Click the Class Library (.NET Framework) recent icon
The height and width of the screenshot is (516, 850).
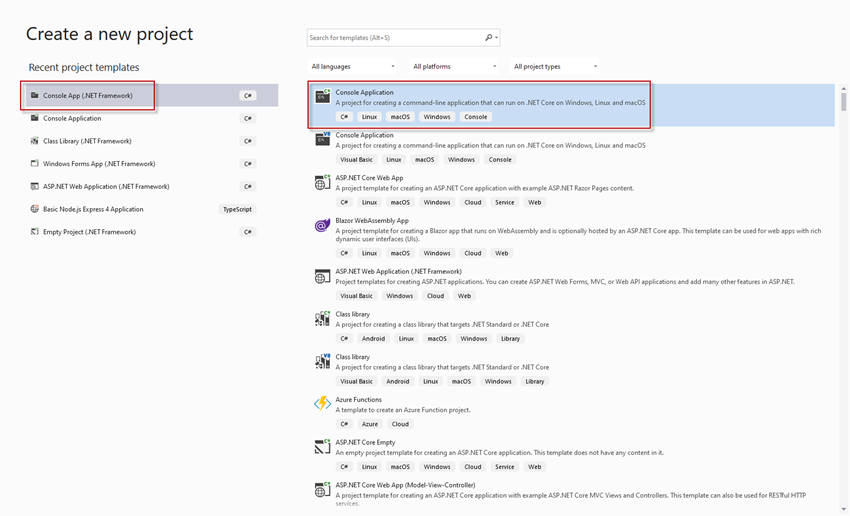(x=35, y=141)
